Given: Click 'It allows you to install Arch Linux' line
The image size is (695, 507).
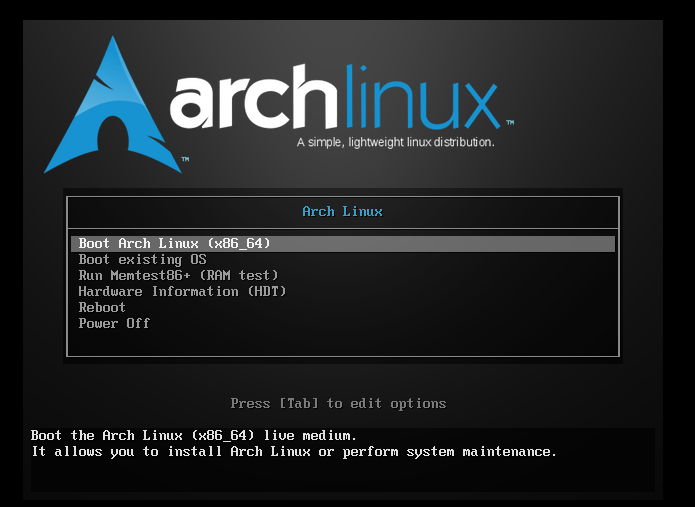Looking at the screenshot, I should point(293,452).
